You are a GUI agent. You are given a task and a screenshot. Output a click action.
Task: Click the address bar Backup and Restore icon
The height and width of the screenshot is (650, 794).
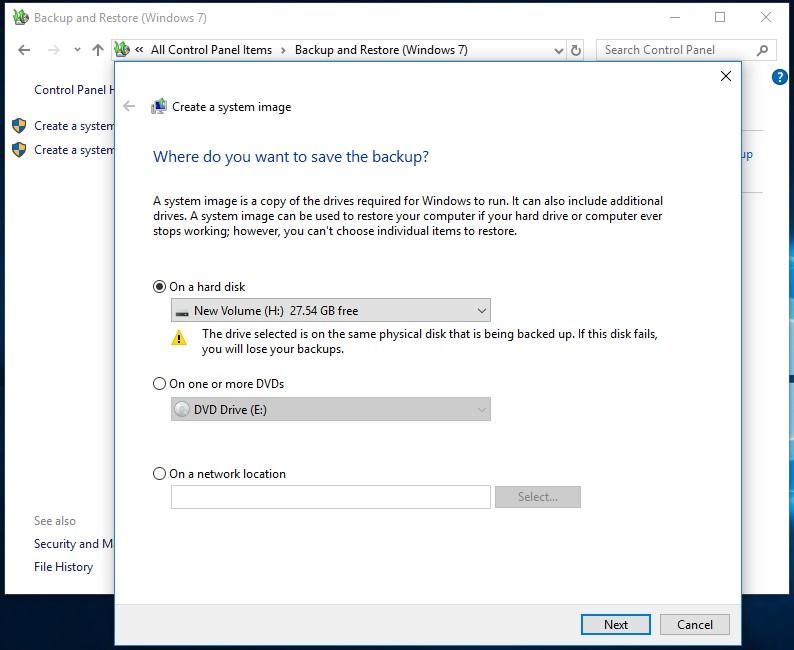[122, 49]
